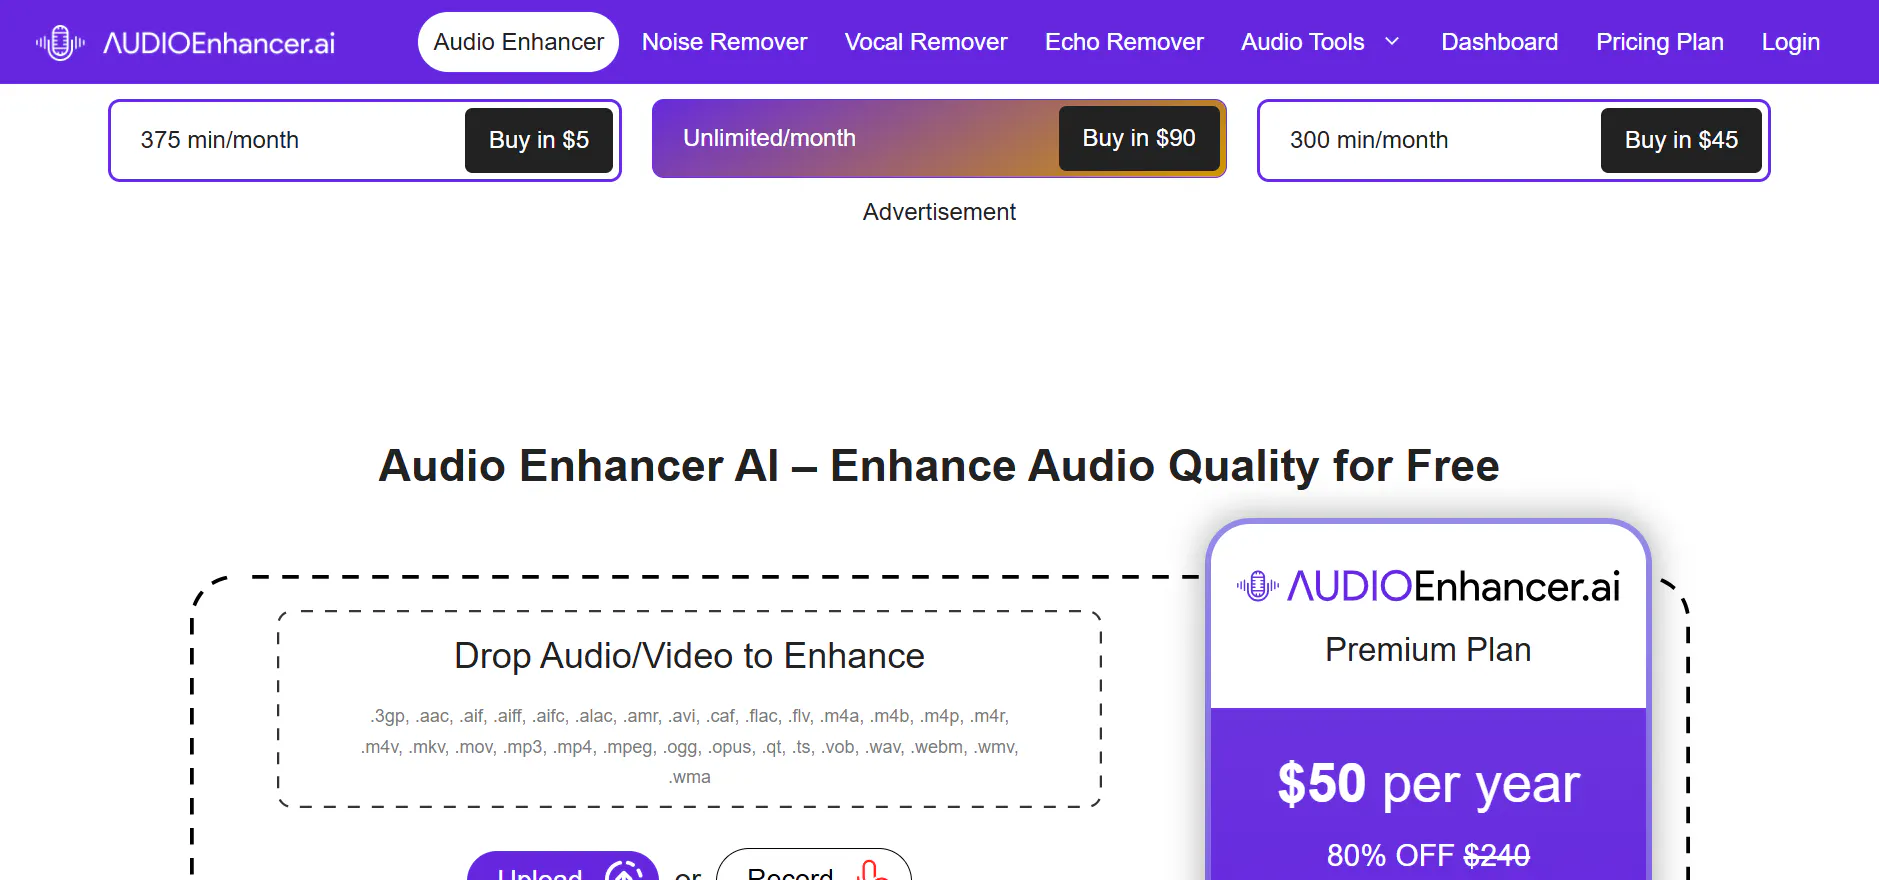Select the Audio Enhancer nav tab
1879x880 pixels.
pyautogui.click(x=518, y=42)
